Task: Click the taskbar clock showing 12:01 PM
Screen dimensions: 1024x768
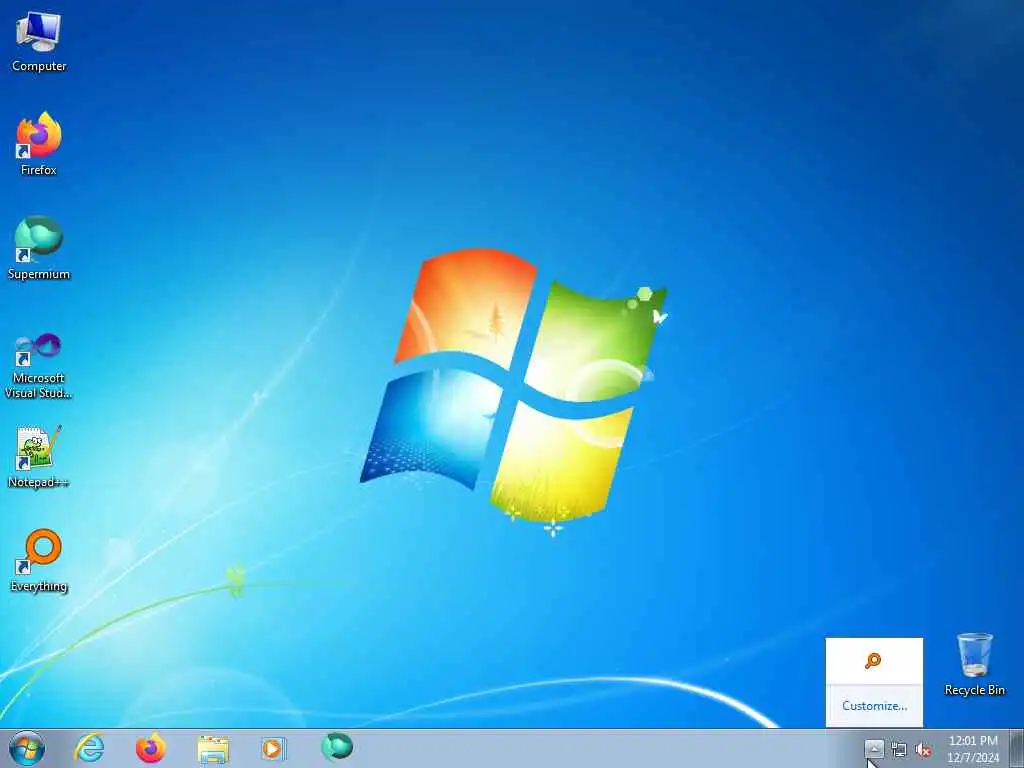Action: tap(973, 749)
